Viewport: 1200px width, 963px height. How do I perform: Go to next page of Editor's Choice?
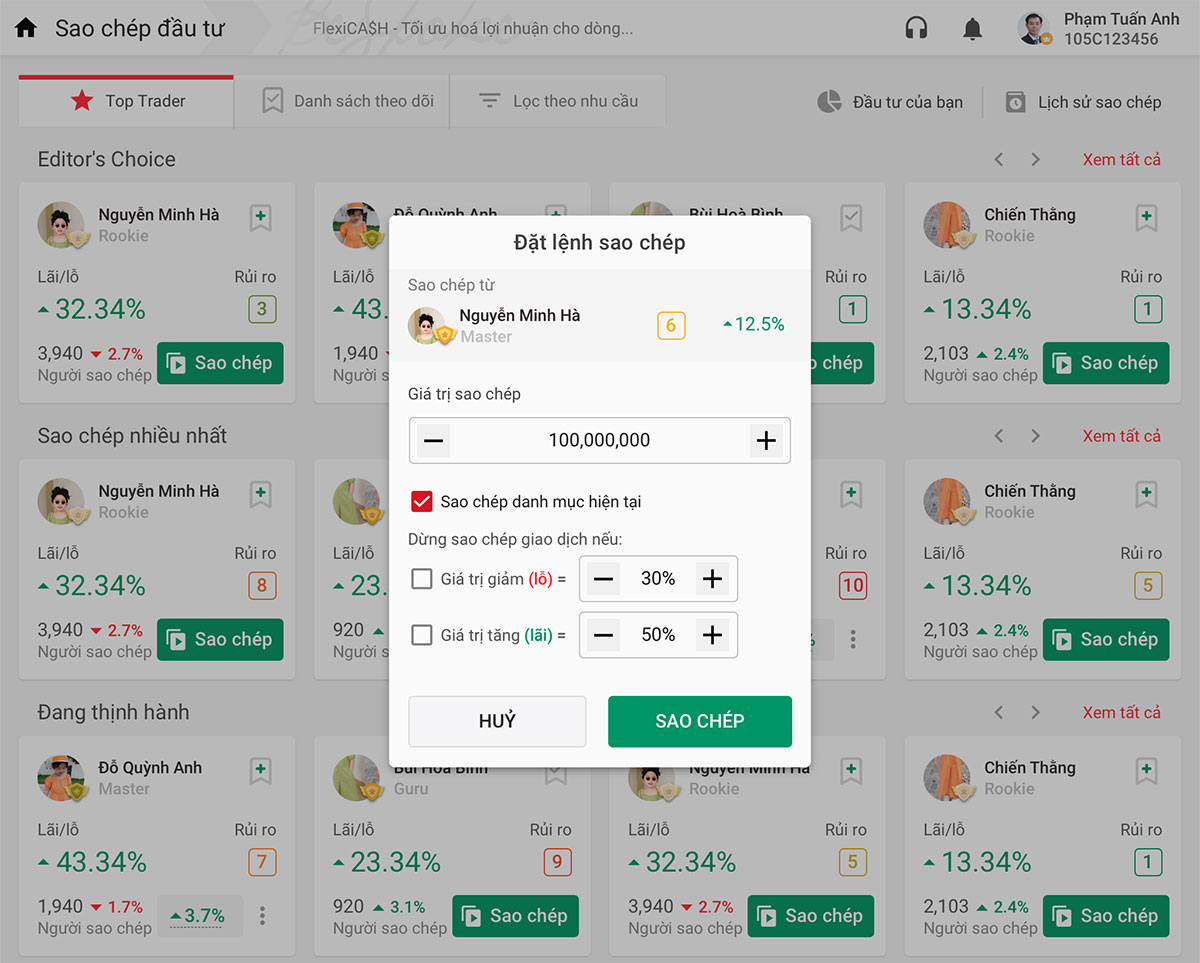coord(1035,159)
